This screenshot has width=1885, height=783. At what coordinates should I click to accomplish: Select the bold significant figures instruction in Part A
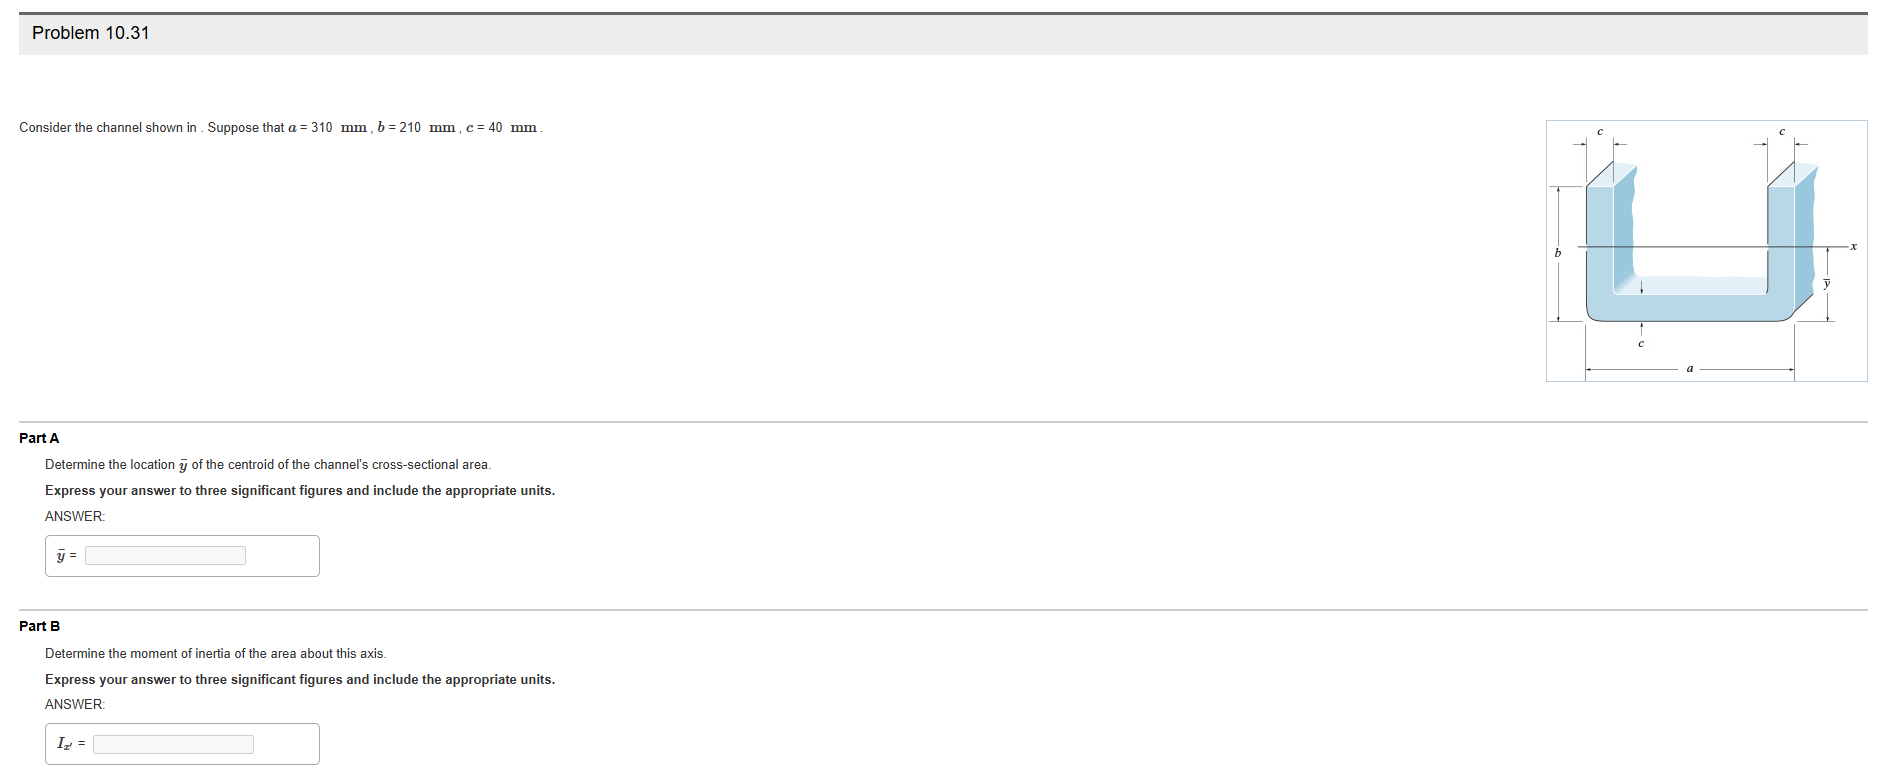tap(299, 490)
